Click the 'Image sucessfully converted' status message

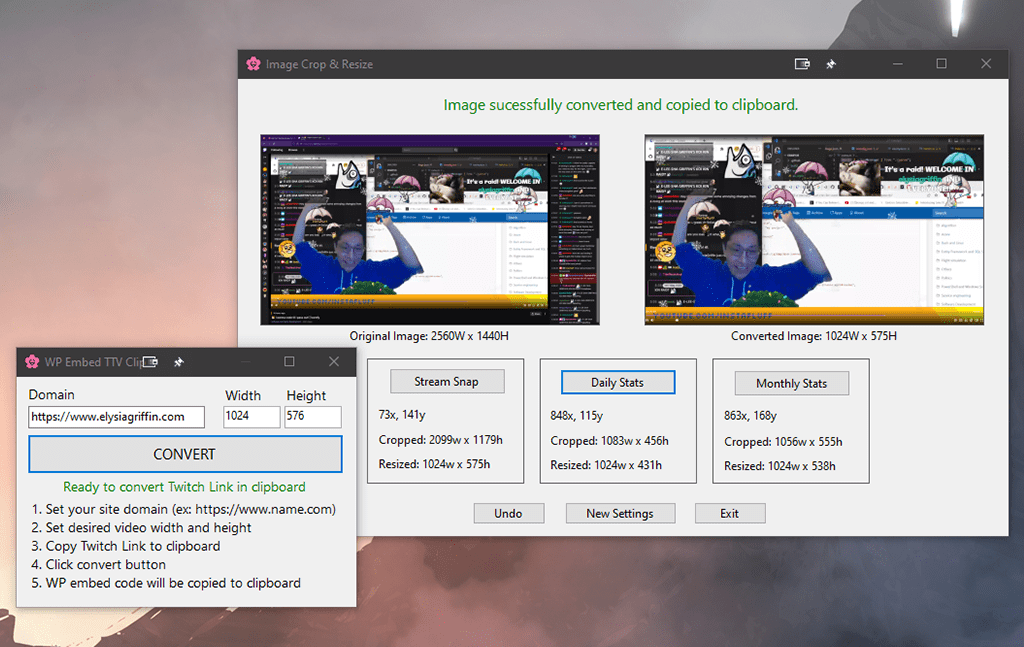click(620, 105)
